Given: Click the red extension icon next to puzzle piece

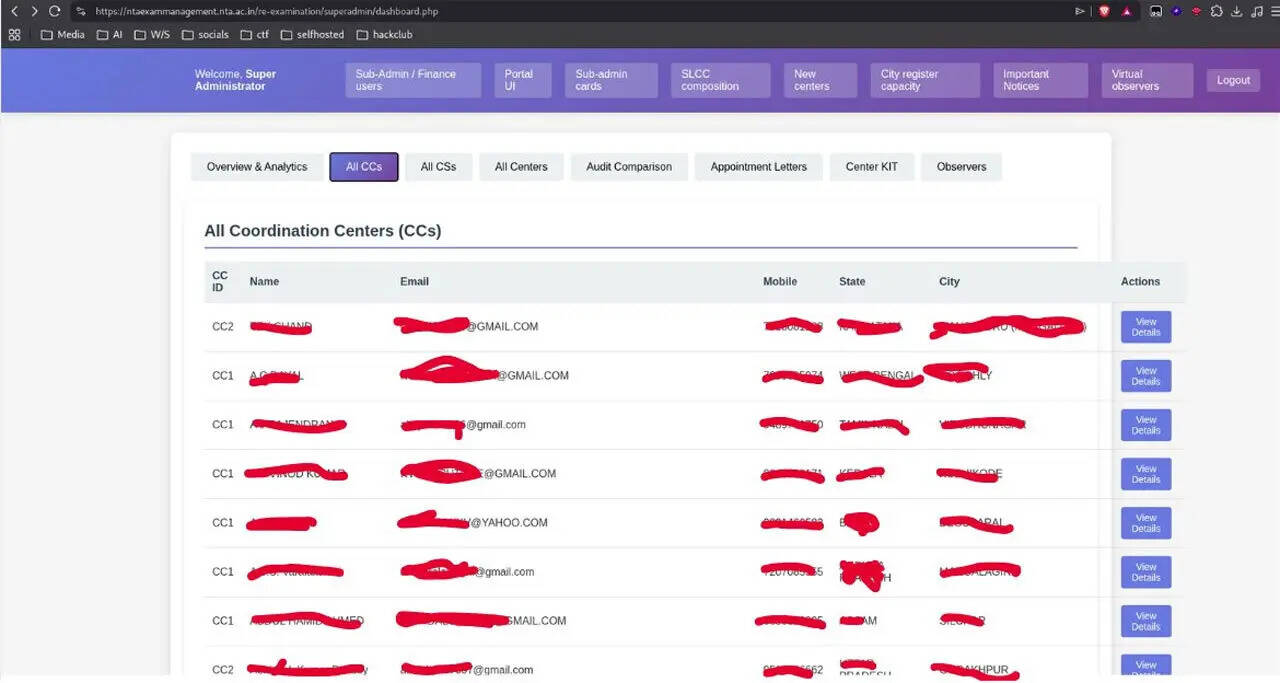Looking at the screenshot, I should (1196, 11).
